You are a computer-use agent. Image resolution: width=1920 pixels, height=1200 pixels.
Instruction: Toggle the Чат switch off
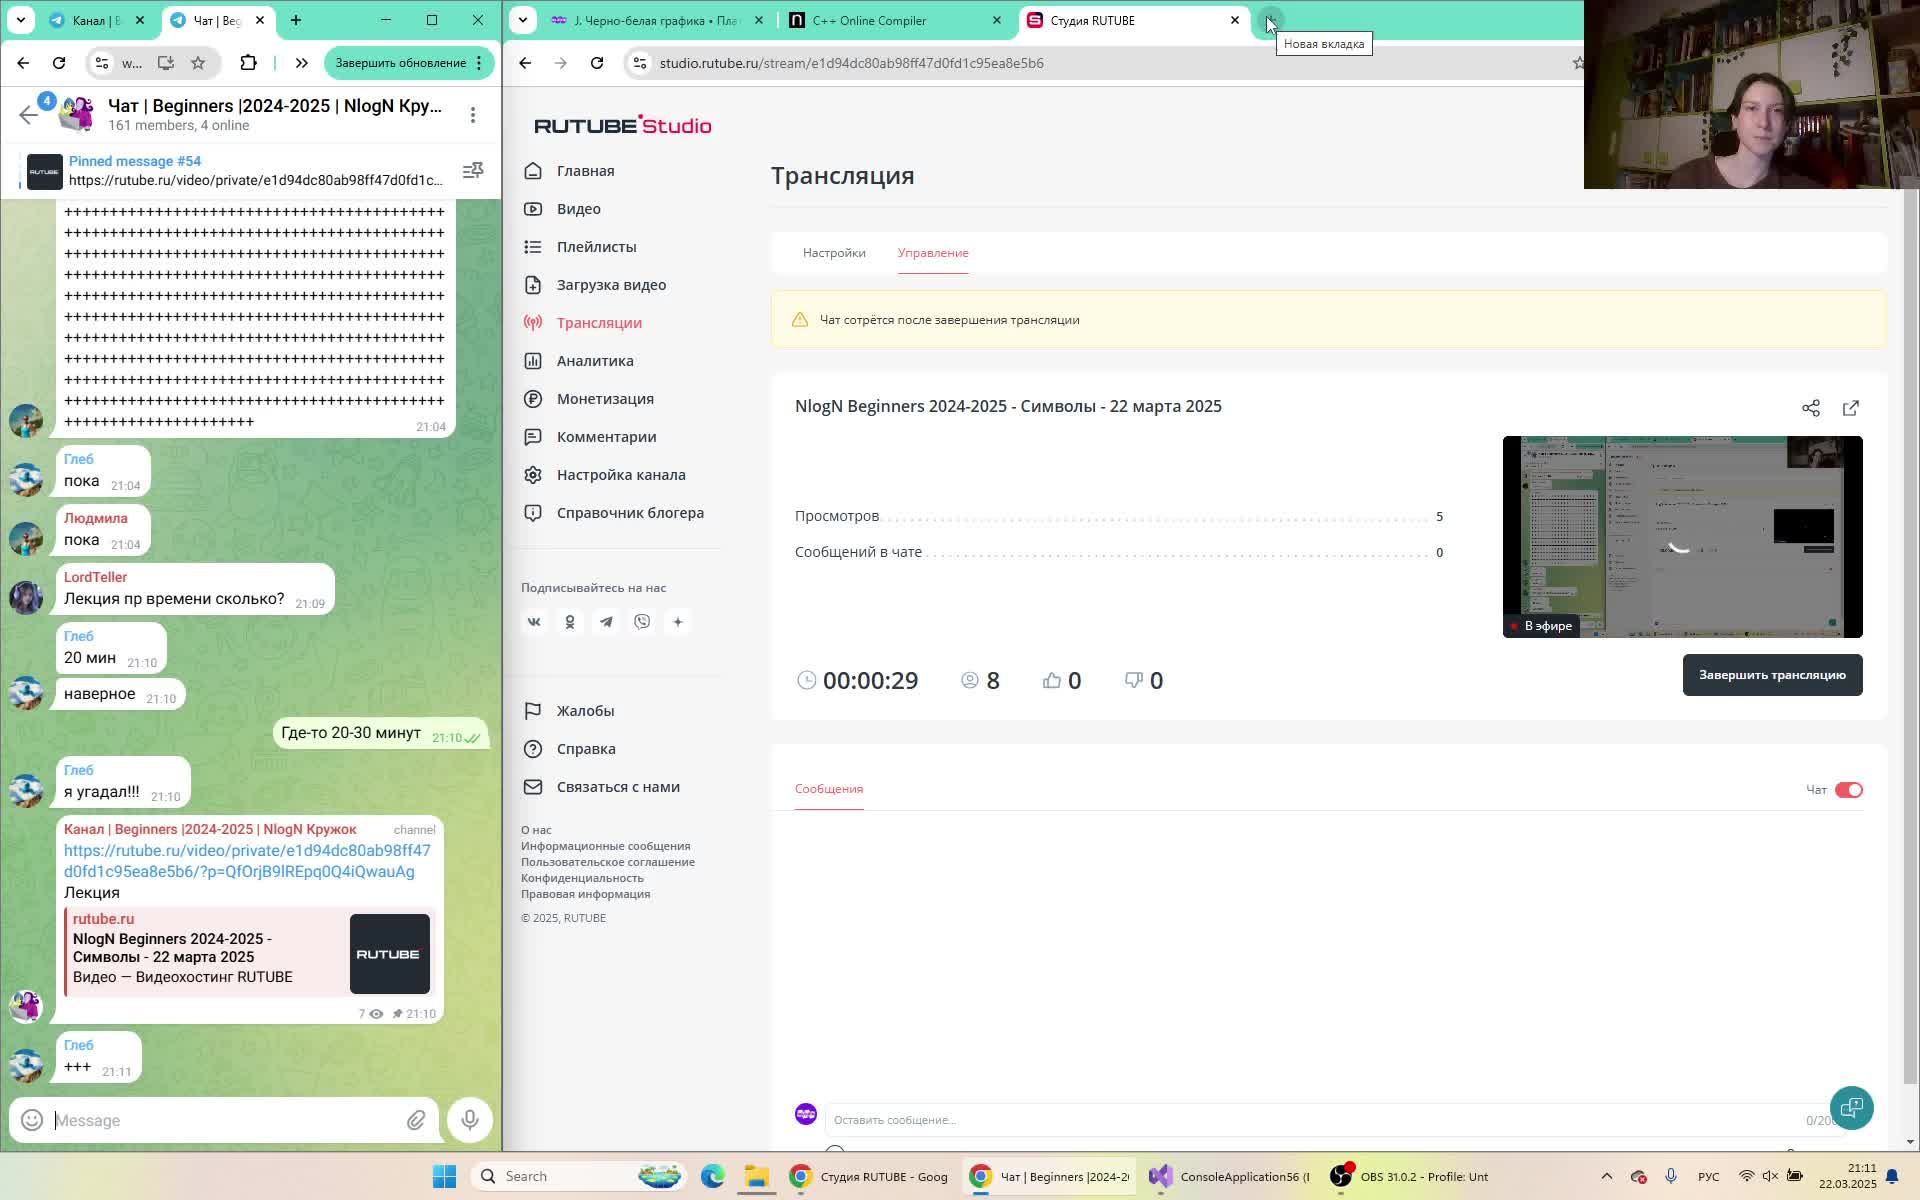point(1848,790)
